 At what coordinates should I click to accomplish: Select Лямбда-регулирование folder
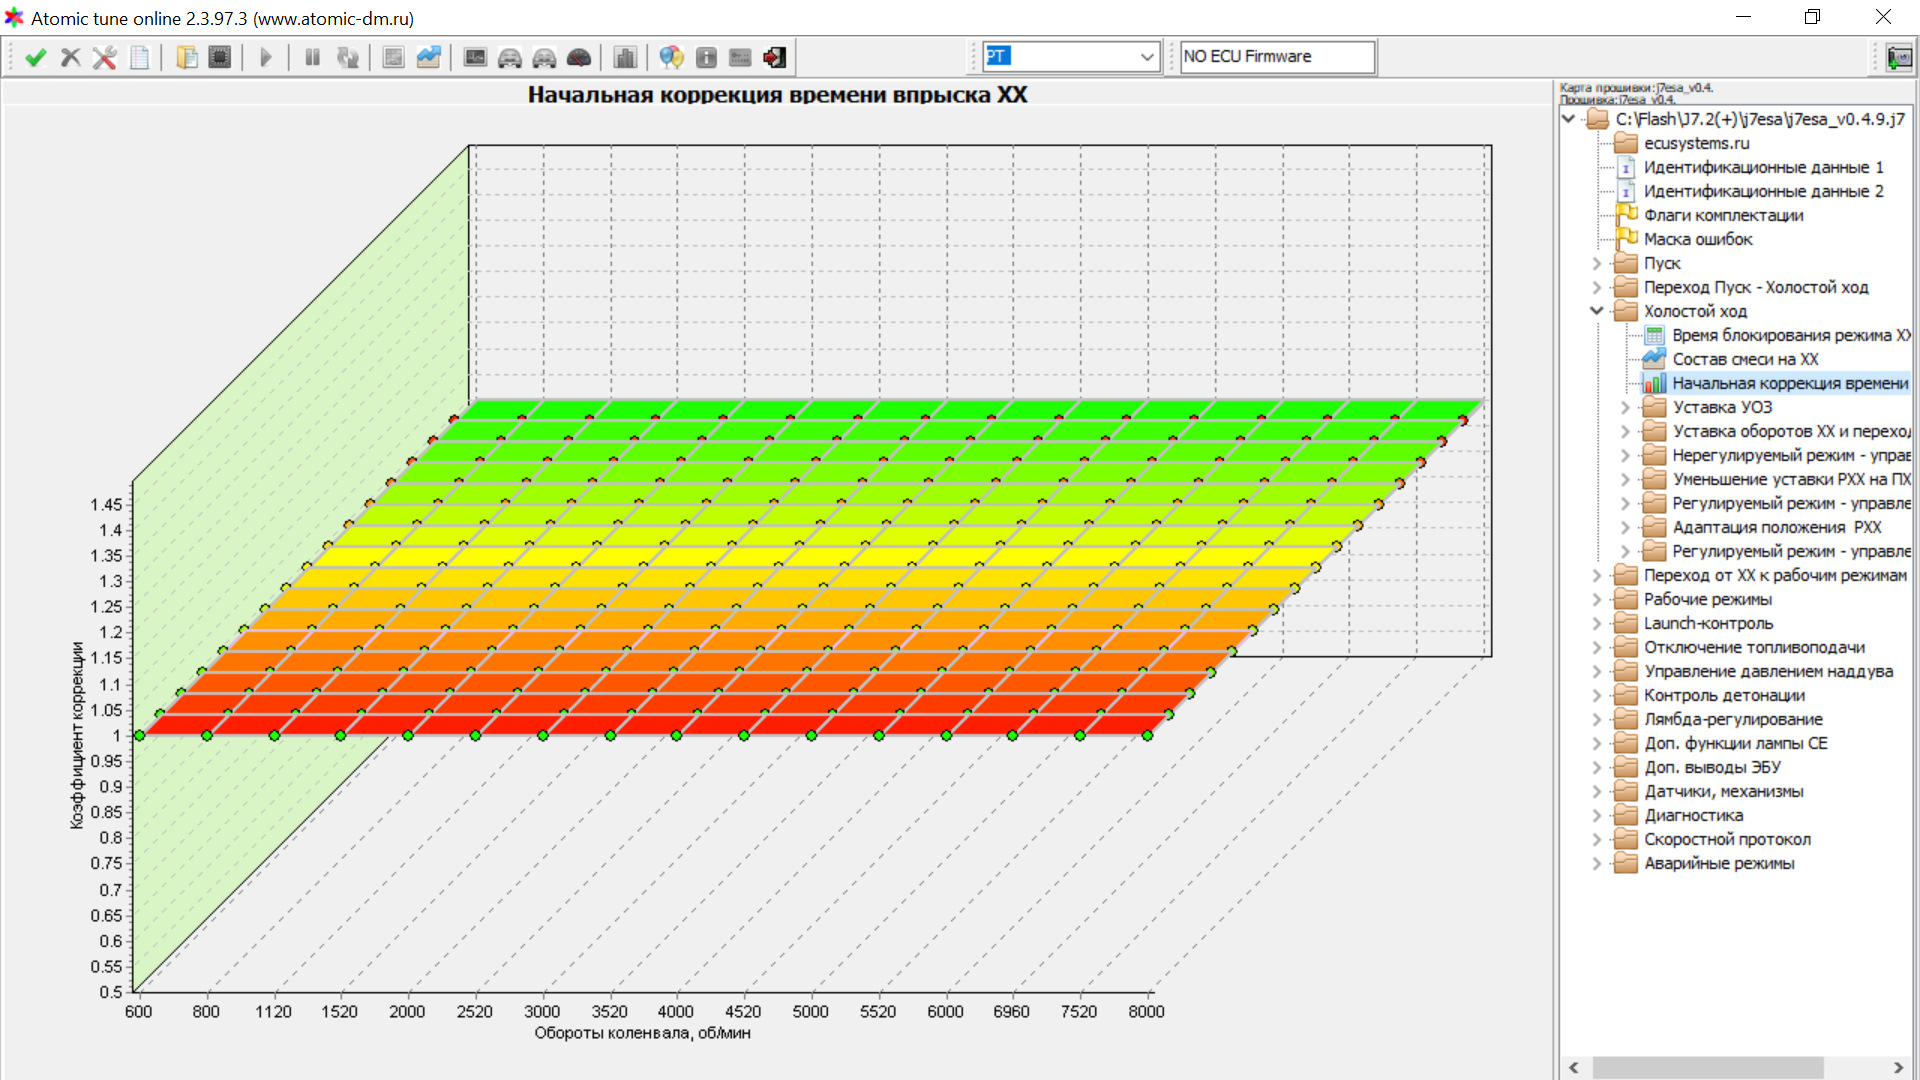(x=1733, y=719)
